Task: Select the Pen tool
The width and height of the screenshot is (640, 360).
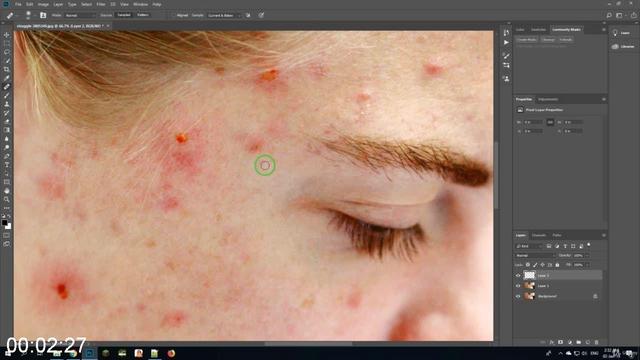Action: (7, 156)
